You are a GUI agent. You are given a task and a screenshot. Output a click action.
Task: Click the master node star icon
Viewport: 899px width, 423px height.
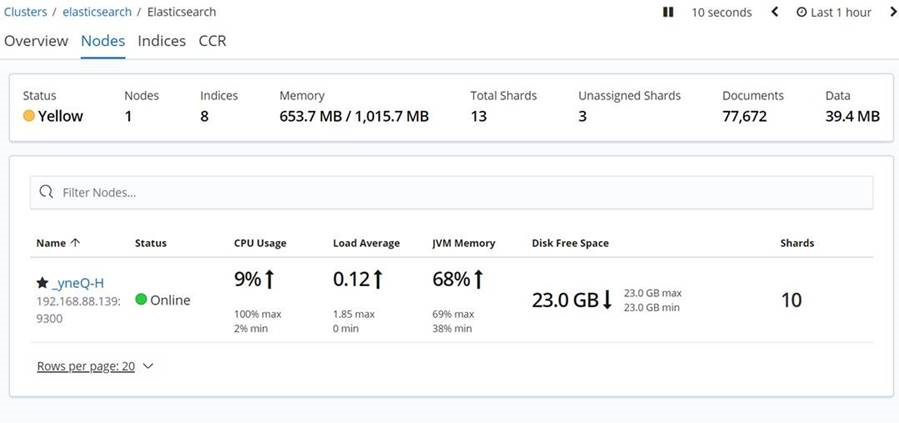[x=42, y=283]
